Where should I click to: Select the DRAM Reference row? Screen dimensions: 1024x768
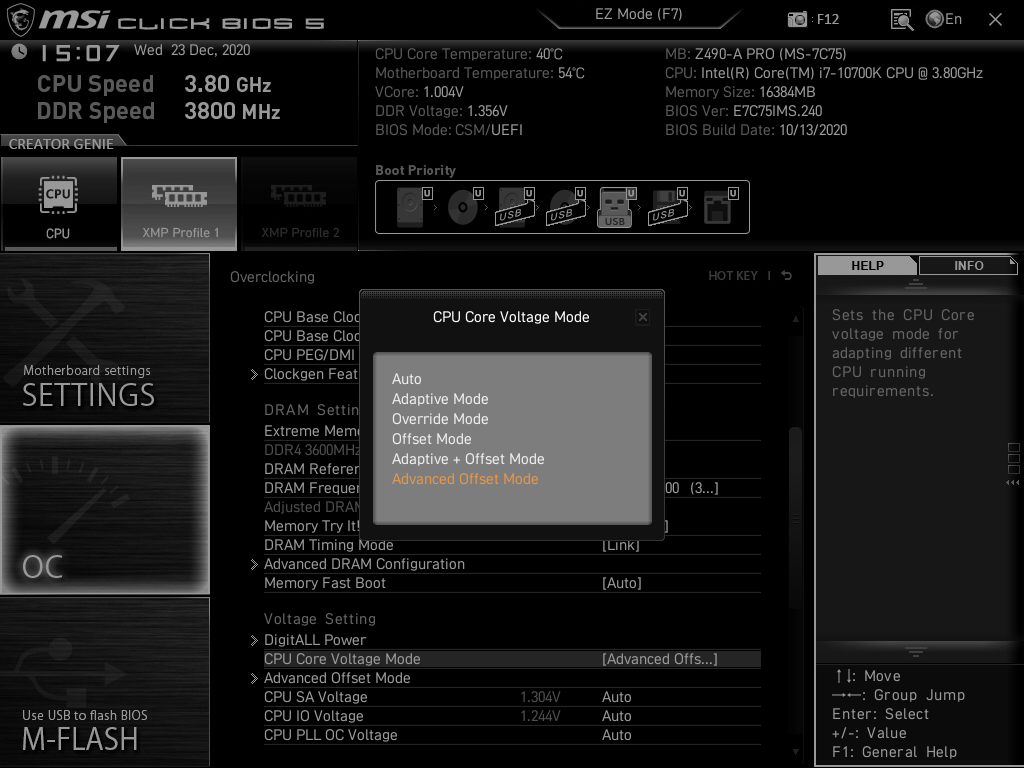coord(312,469)
